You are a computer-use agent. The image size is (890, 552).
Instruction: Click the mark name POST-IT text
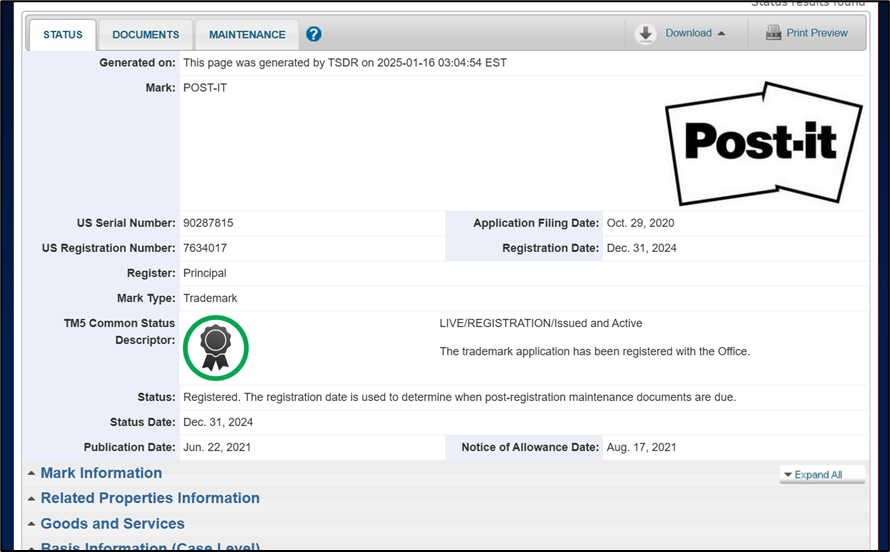[204, 88]
